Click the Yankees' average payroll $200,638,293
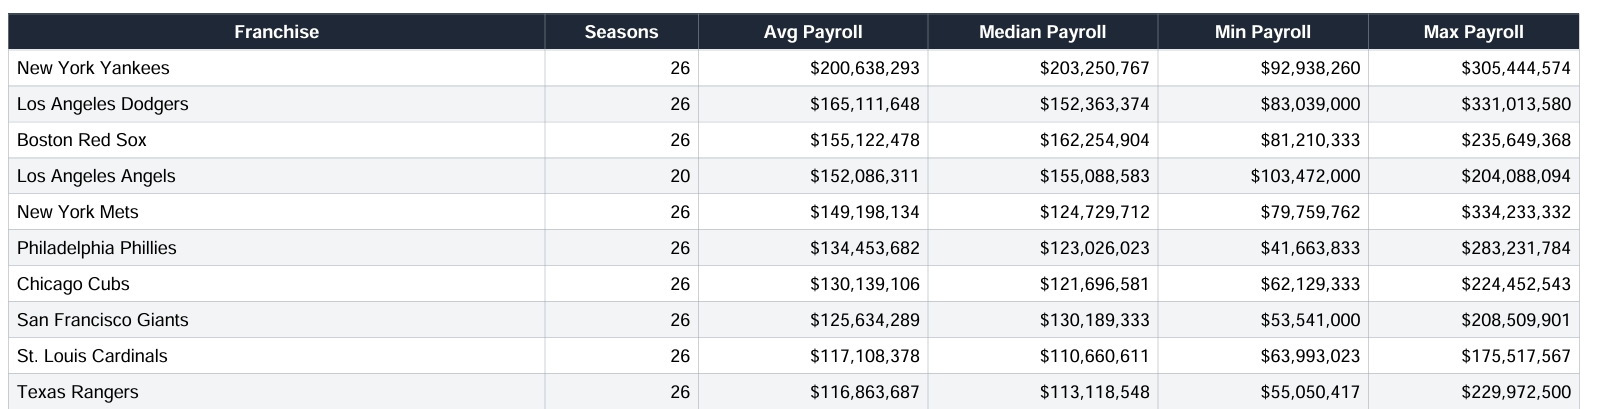Image resolution: width=1611 pixels, height=409 pixels. [864, 68]
